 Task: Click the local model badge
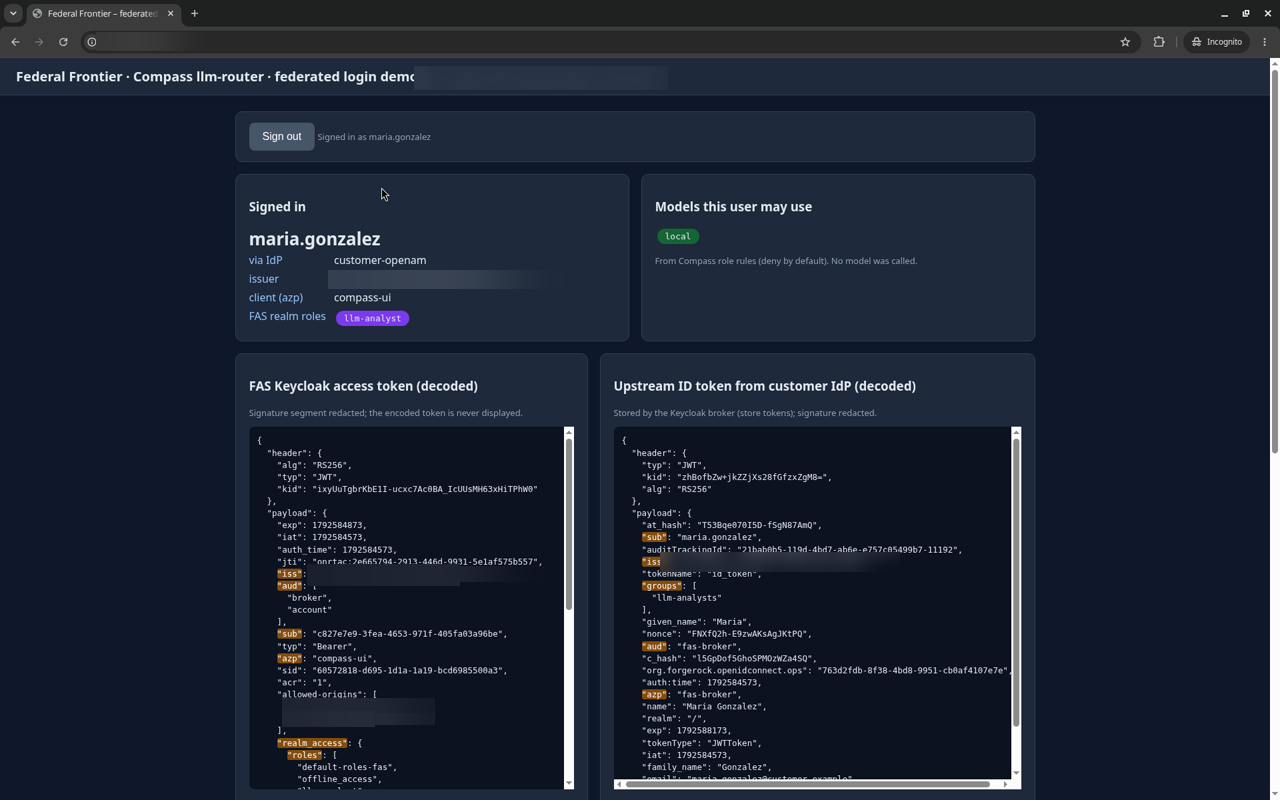(678, 236)
